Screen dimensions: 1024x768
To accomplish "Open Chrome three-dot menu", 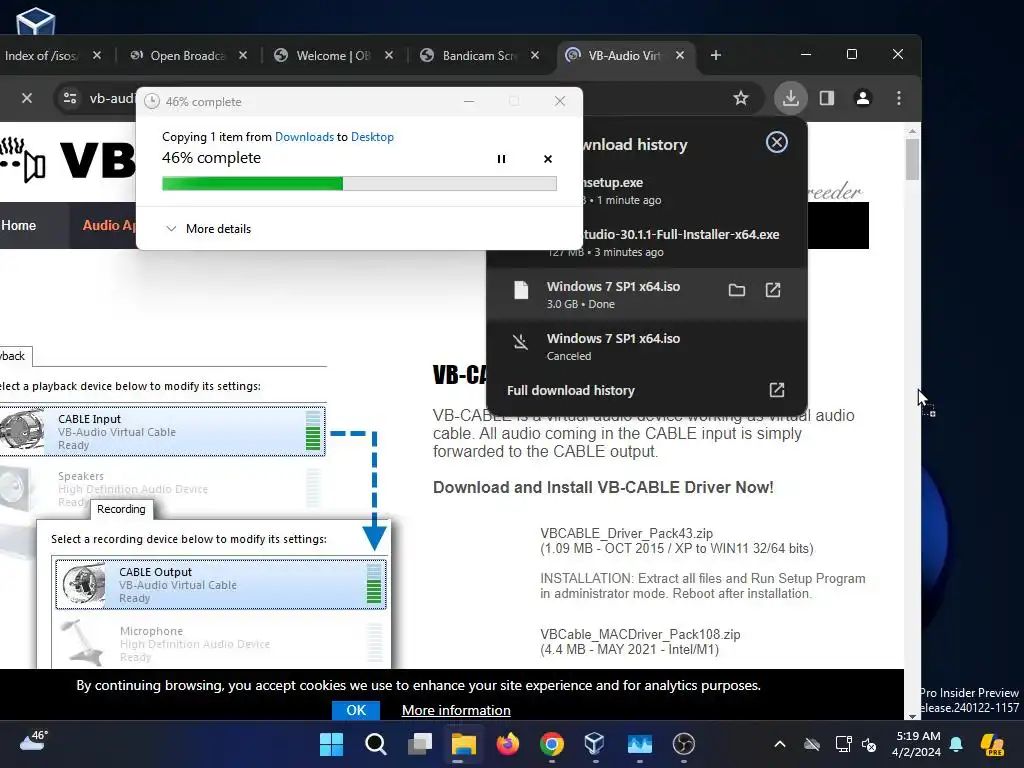I will (899, 98).
